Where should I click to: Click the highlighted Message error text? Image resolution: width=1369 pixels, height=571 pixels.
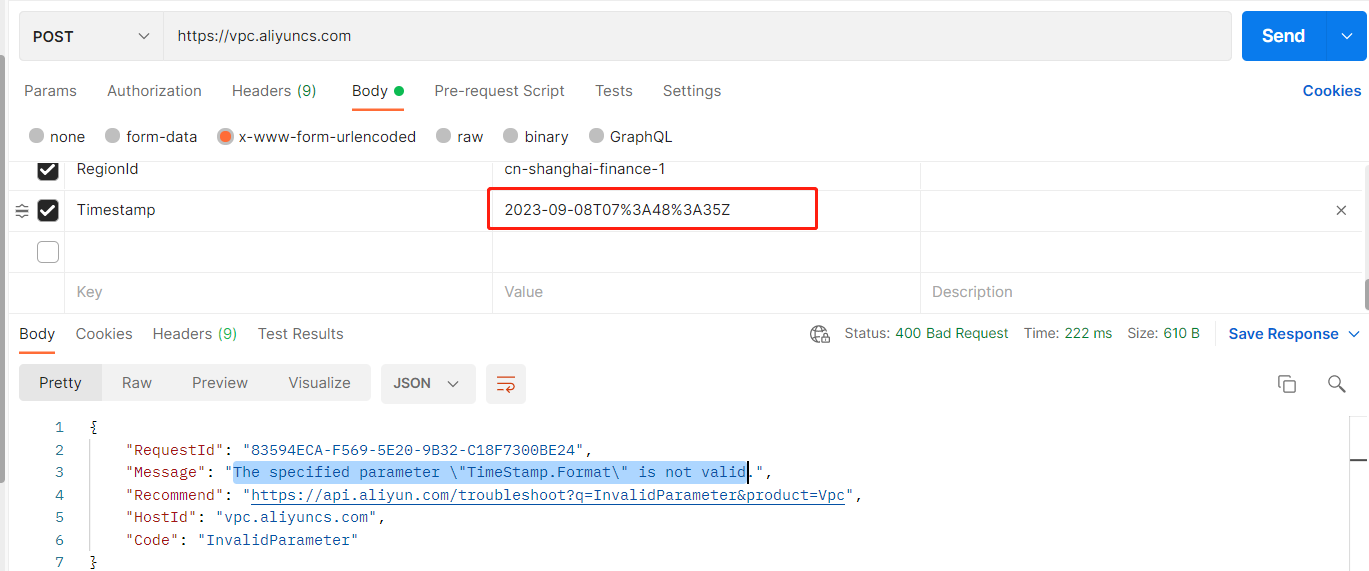491,472
